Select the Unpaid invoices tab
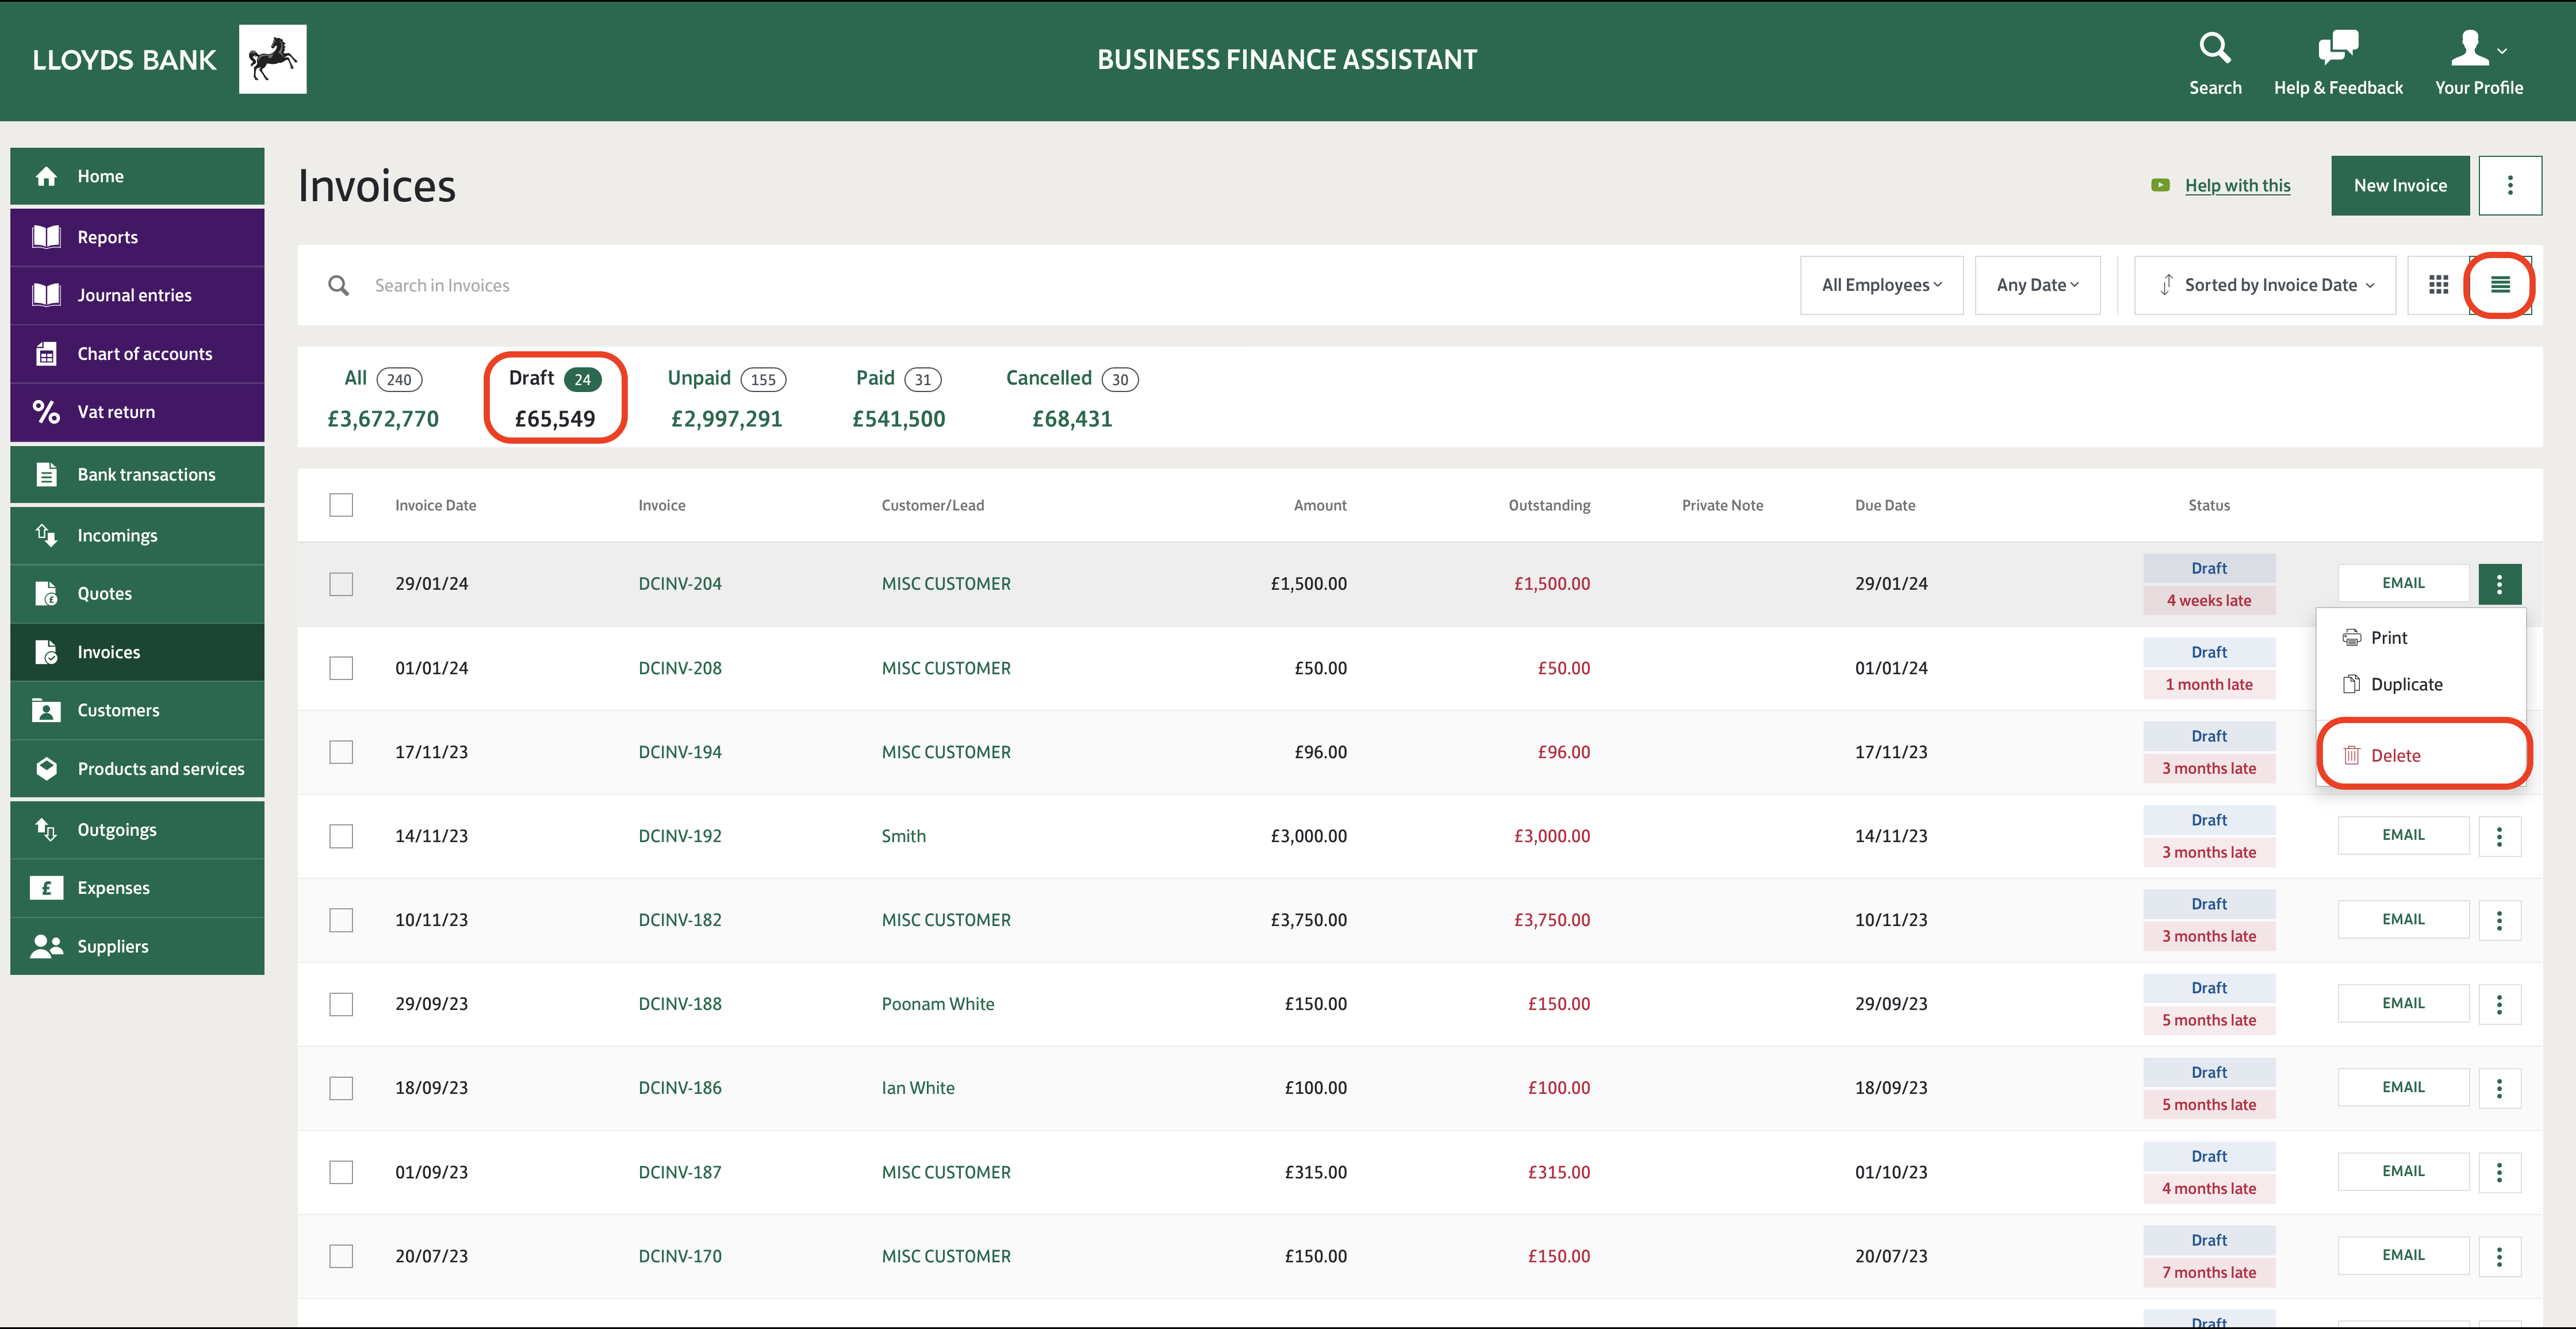2576x1329 pixels. [x=727, y=398]
